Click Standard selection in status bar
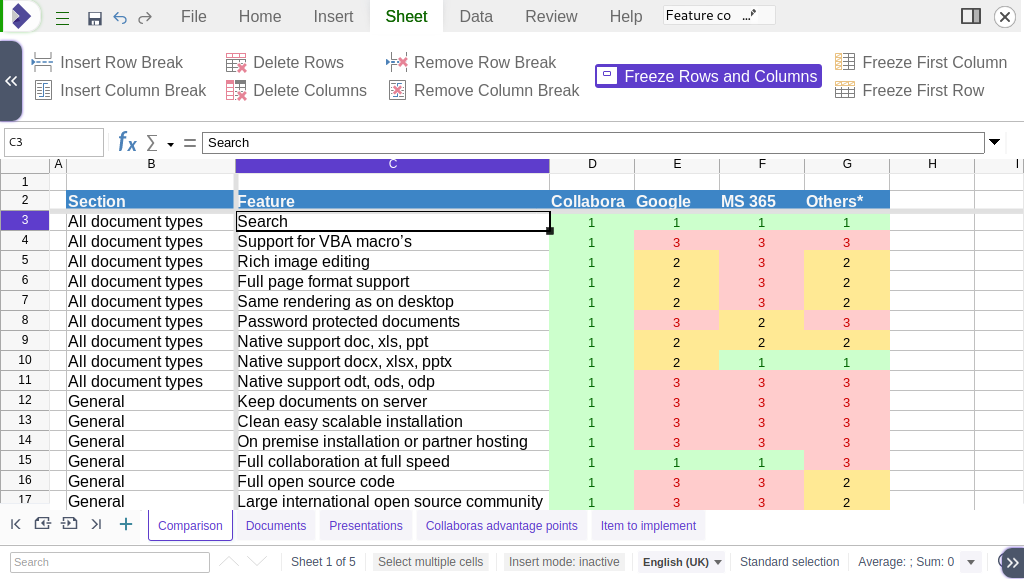The width and height of the screenshot is (1024, 579). click(x=789, y=562)
